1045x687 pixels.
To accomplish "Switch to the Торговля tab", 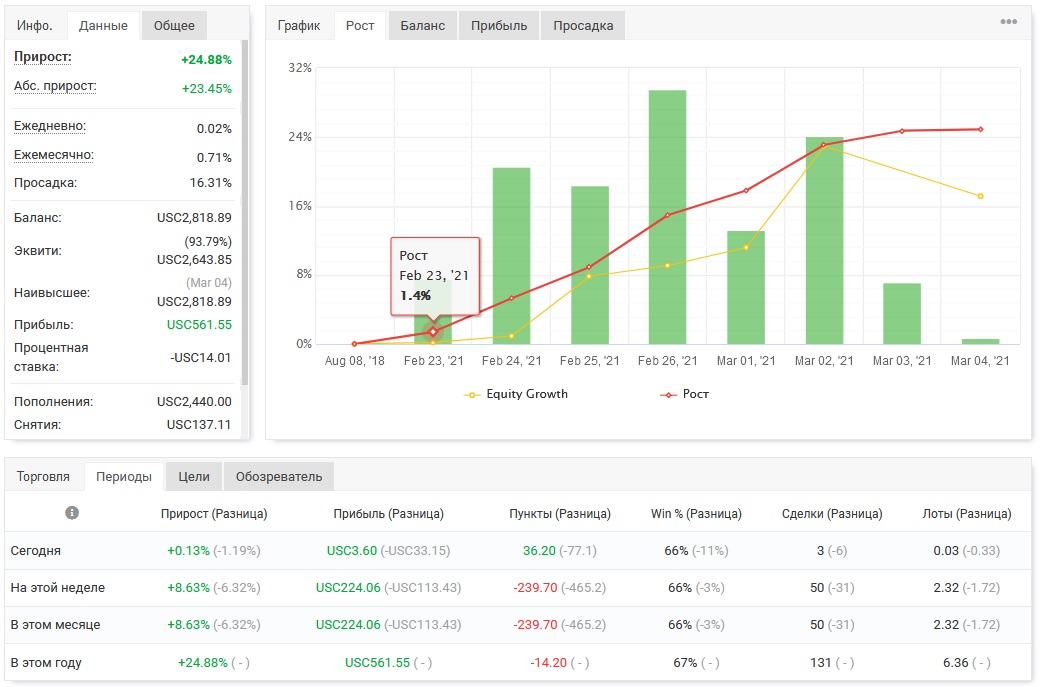I will pyautogui.click(x=43, y=476).
